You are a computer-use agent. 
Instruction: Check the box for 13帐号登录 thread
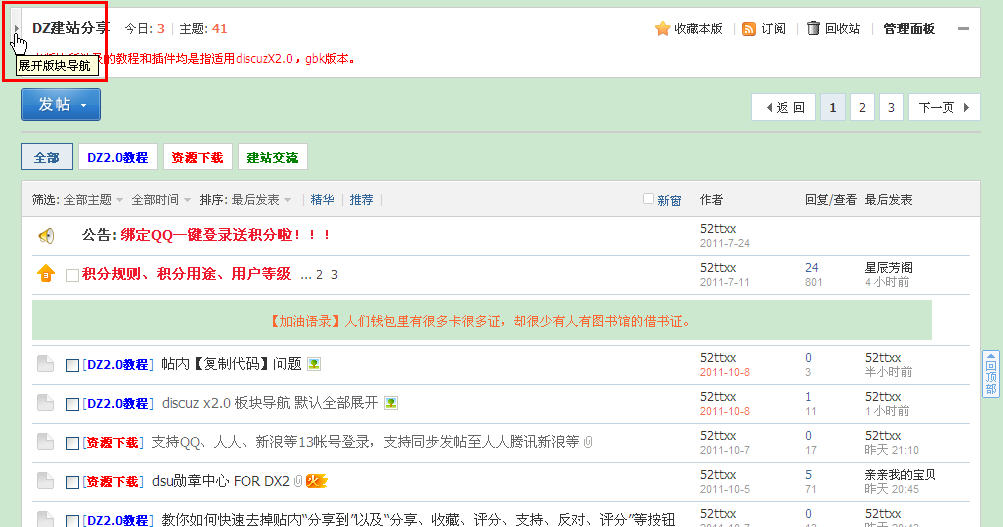coord(72,444)
